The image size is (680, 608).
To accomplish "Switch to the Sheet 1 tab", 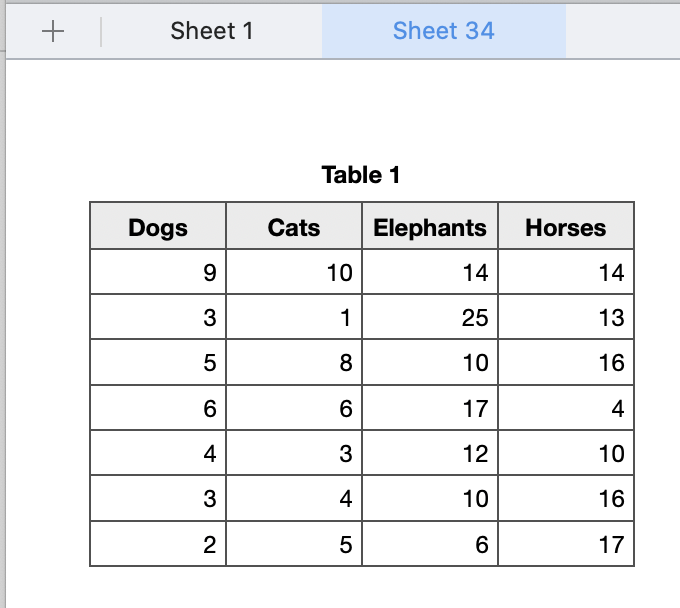I will pyautogui.click(x=212, y=31).
